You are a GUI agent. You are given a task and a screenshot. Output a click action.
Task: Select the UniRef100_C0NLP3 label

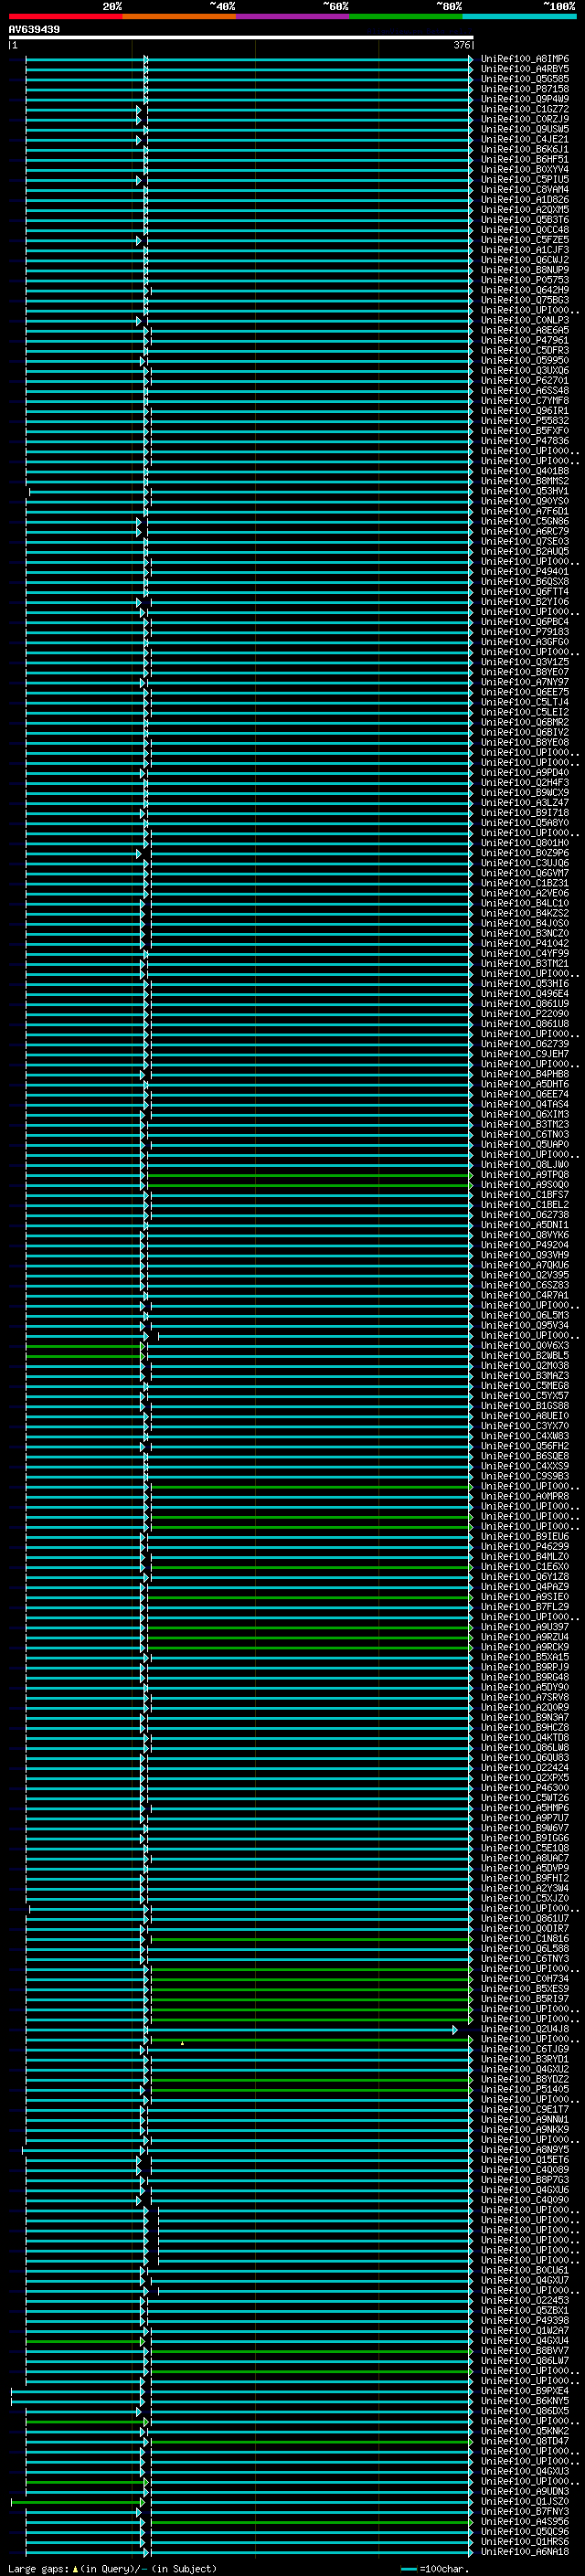point(525,320)
